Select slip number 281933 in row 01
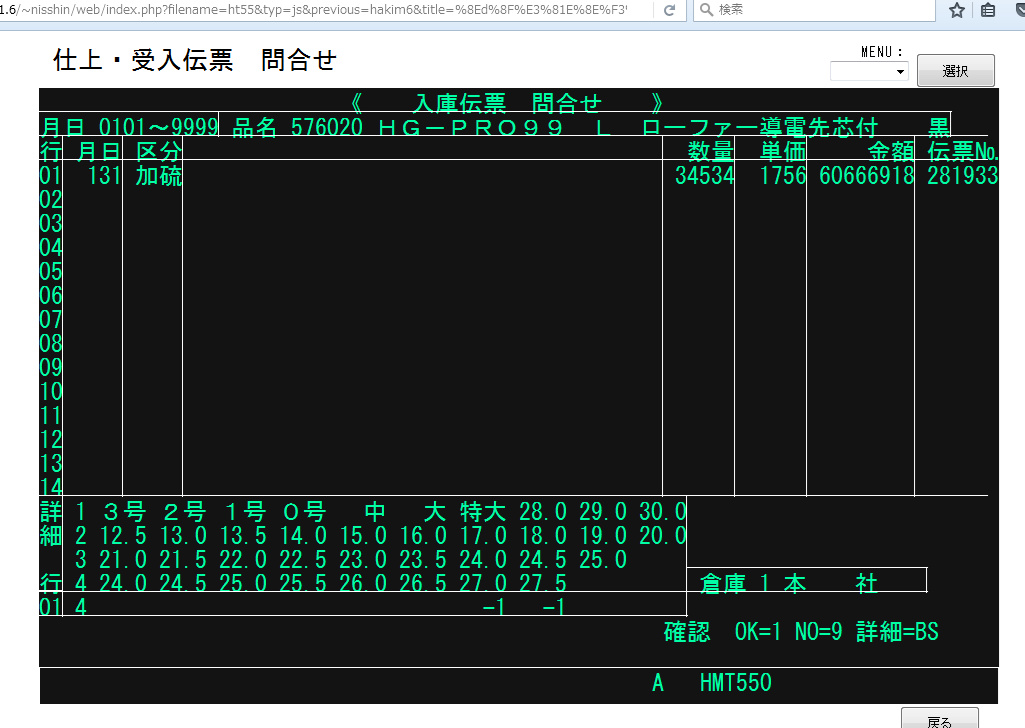Screen dimensions: 1025x728 click(x=961, y=176)
